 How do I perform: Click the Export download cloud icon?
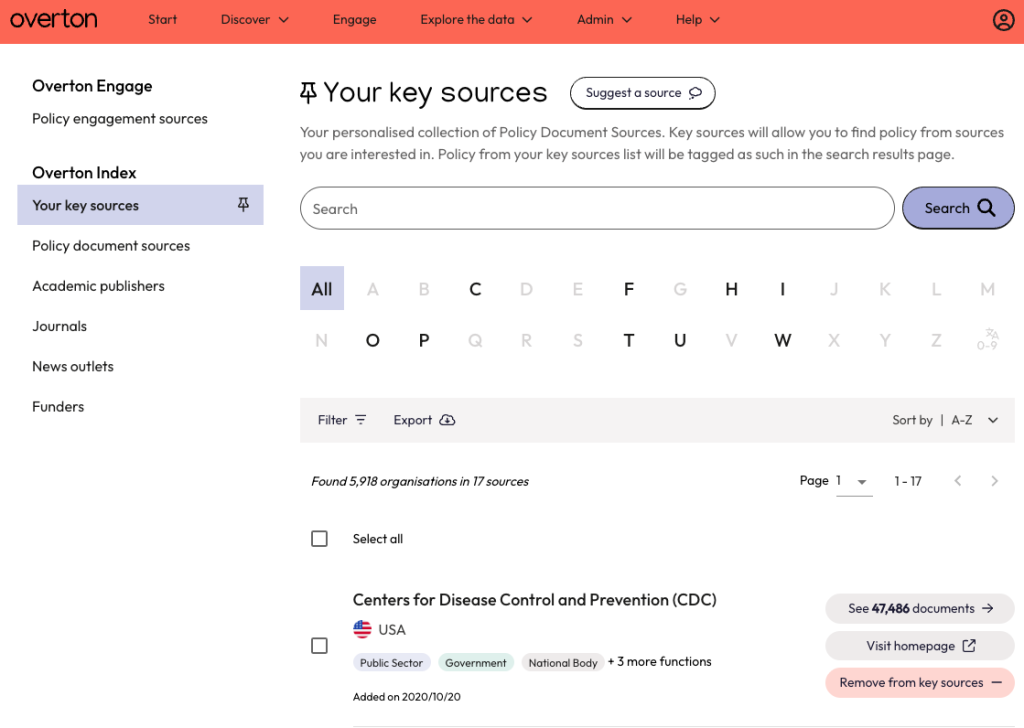click(447, 420)
